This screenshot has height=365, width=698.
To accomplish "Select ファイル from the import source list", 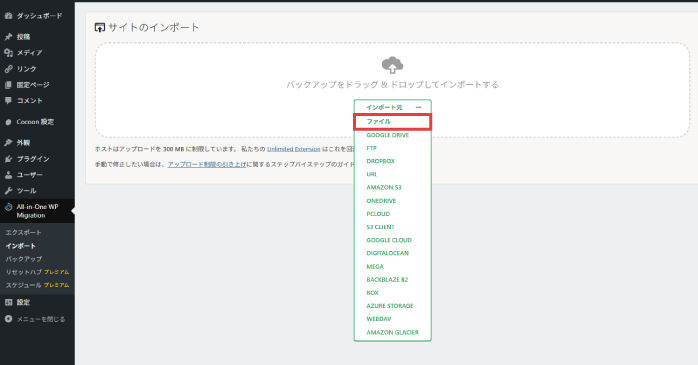I will (392, 122).
